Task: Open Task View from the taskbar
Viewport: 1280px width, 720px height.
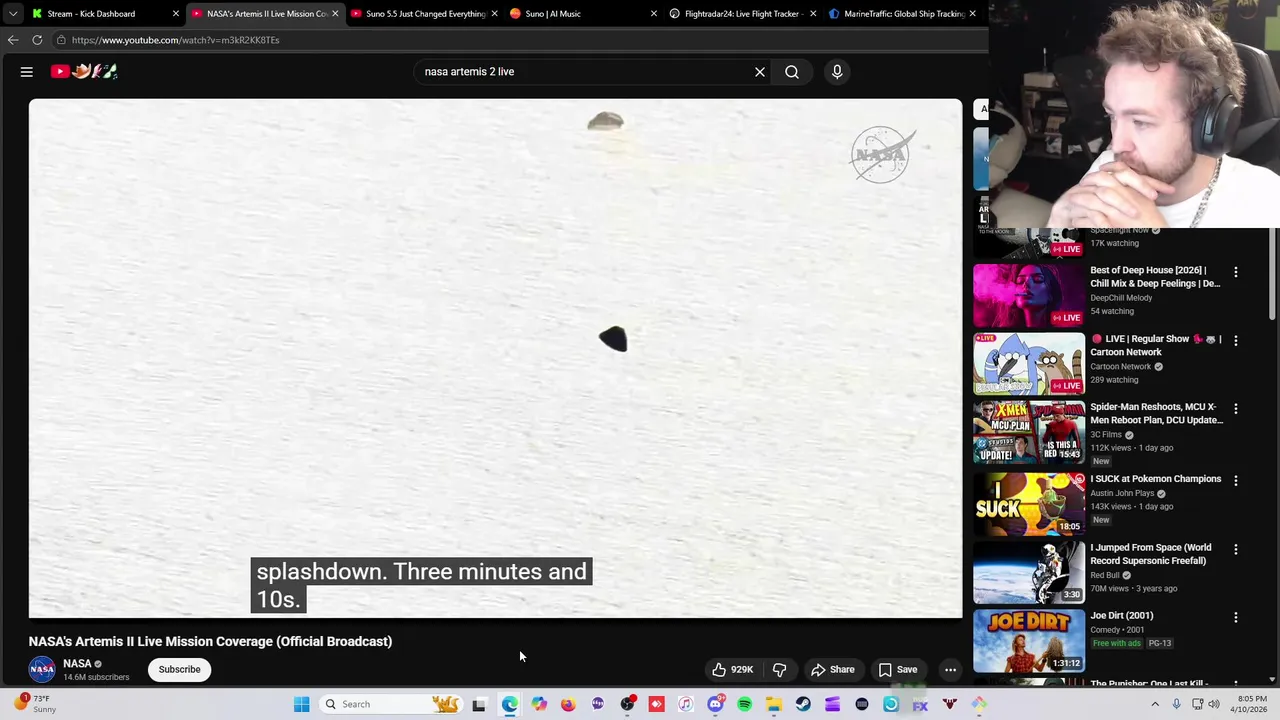Action: click(479, 704)
